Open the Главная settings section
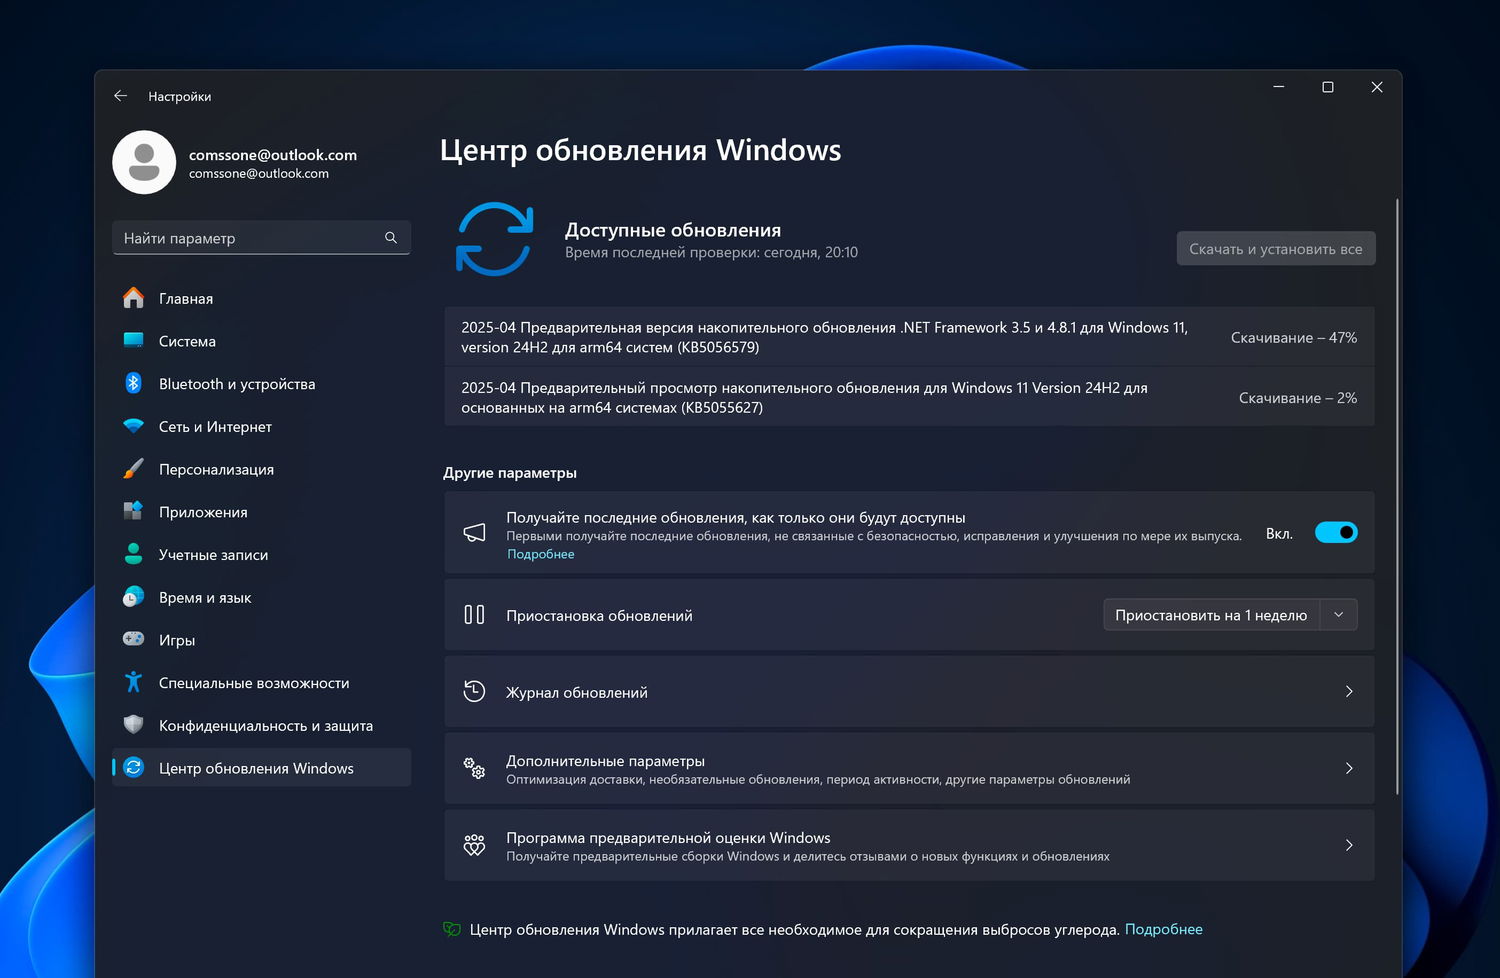Image resolution: width=1500 pixels, height=978 pixels. click(x=262, y=298)
